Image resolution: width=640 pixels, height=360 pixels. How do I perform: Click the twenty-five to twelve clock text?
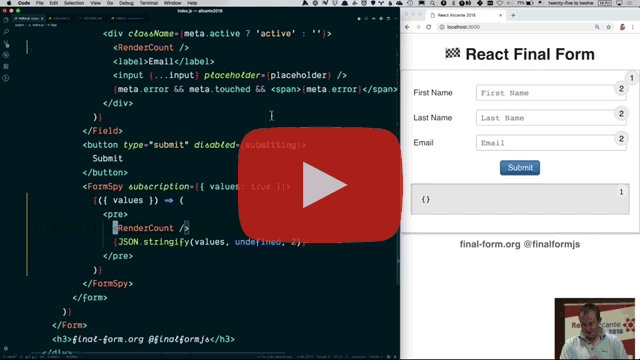point(571,3)
